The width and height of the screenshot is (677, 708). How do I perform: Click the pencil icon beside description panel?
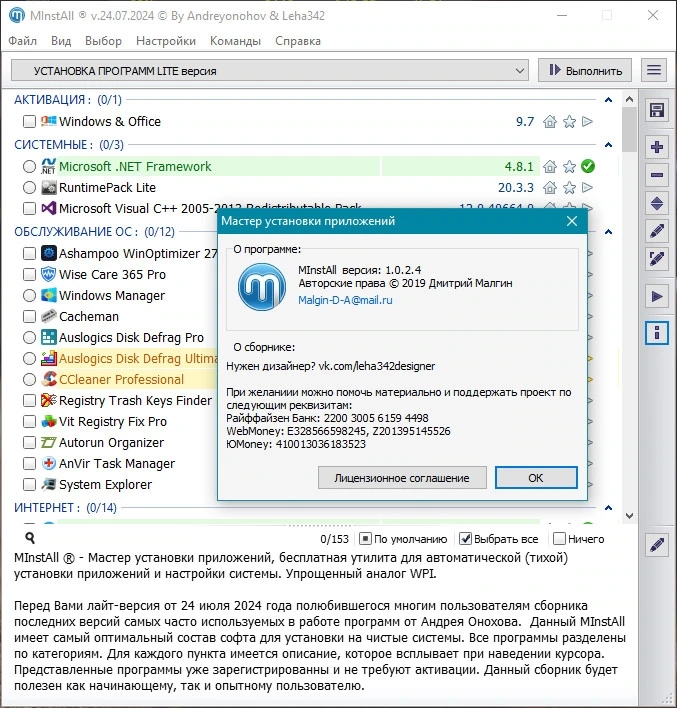(656, 545)
